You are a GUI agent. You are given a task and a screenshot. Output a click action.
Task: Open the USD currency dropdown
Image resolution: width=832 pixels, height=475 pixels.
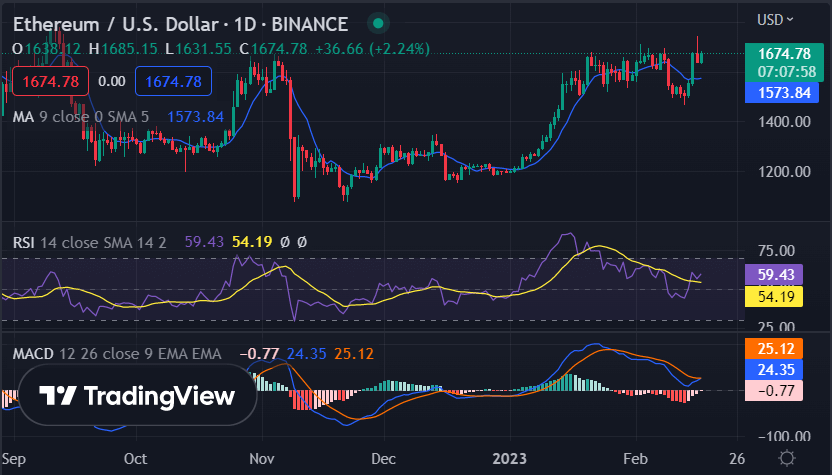[x=775, y=19]
